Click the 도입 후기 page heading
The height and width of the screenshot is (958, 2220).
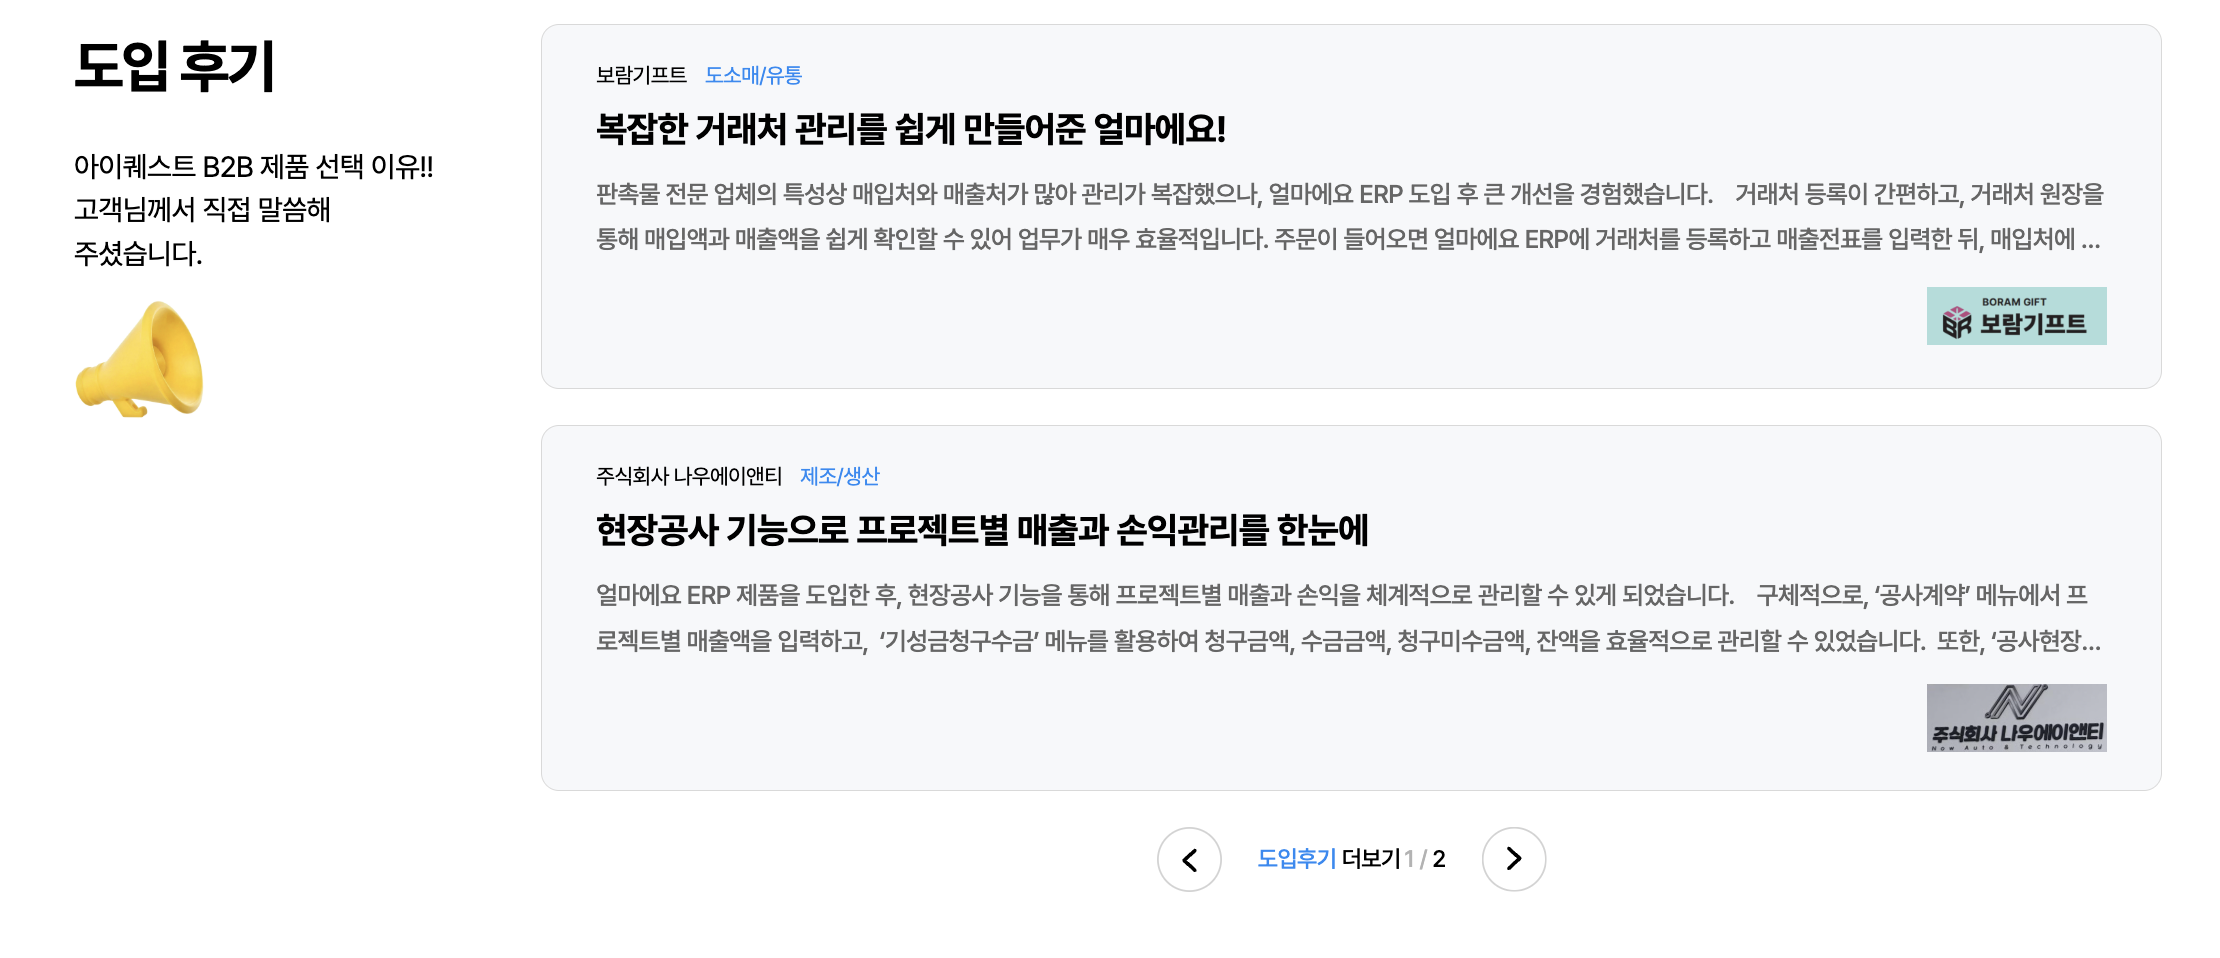pos(176,68)
